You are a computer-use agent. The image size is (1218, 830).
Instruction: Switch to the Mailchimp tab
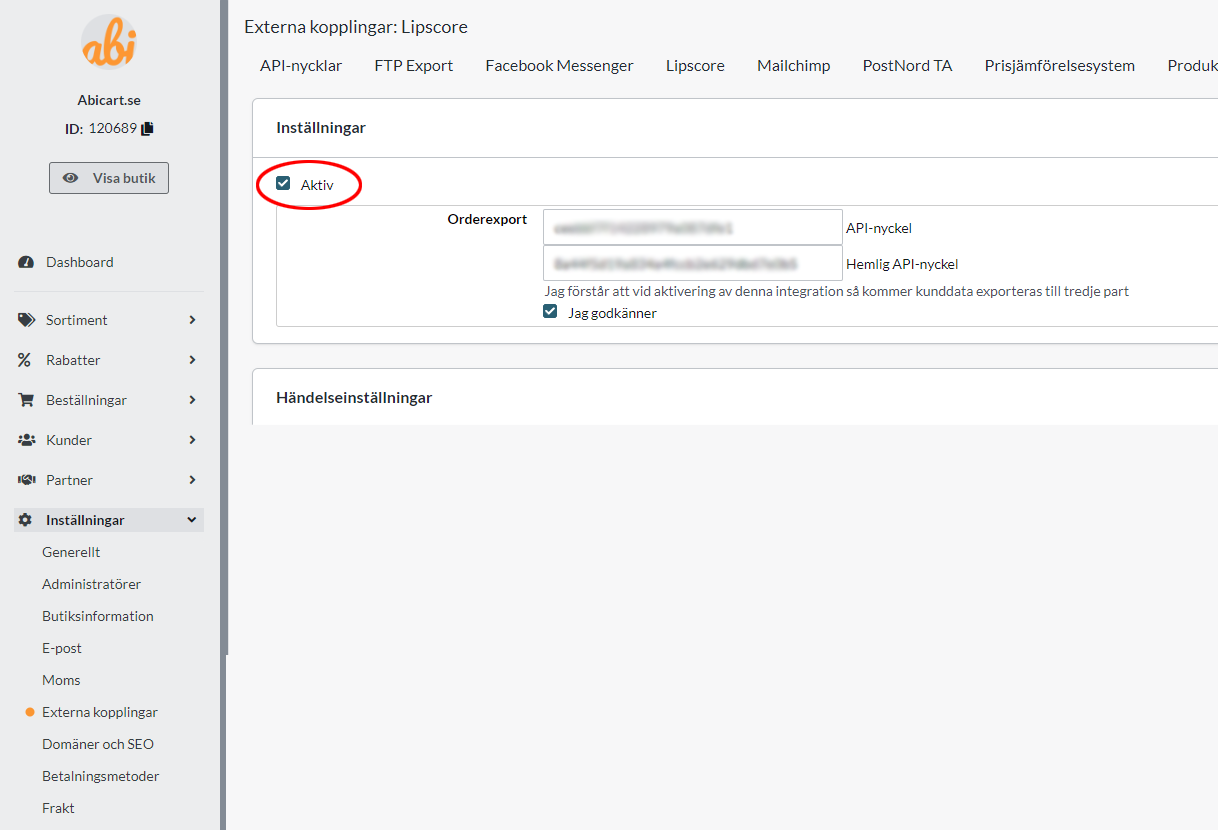pyautogui.click(x=793, y=66)
